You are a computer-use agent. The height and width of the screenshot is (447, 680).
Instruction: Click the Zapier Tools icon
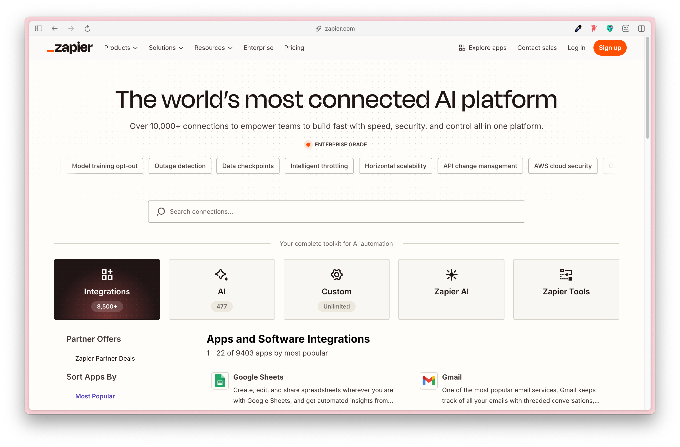click(566, 274)
